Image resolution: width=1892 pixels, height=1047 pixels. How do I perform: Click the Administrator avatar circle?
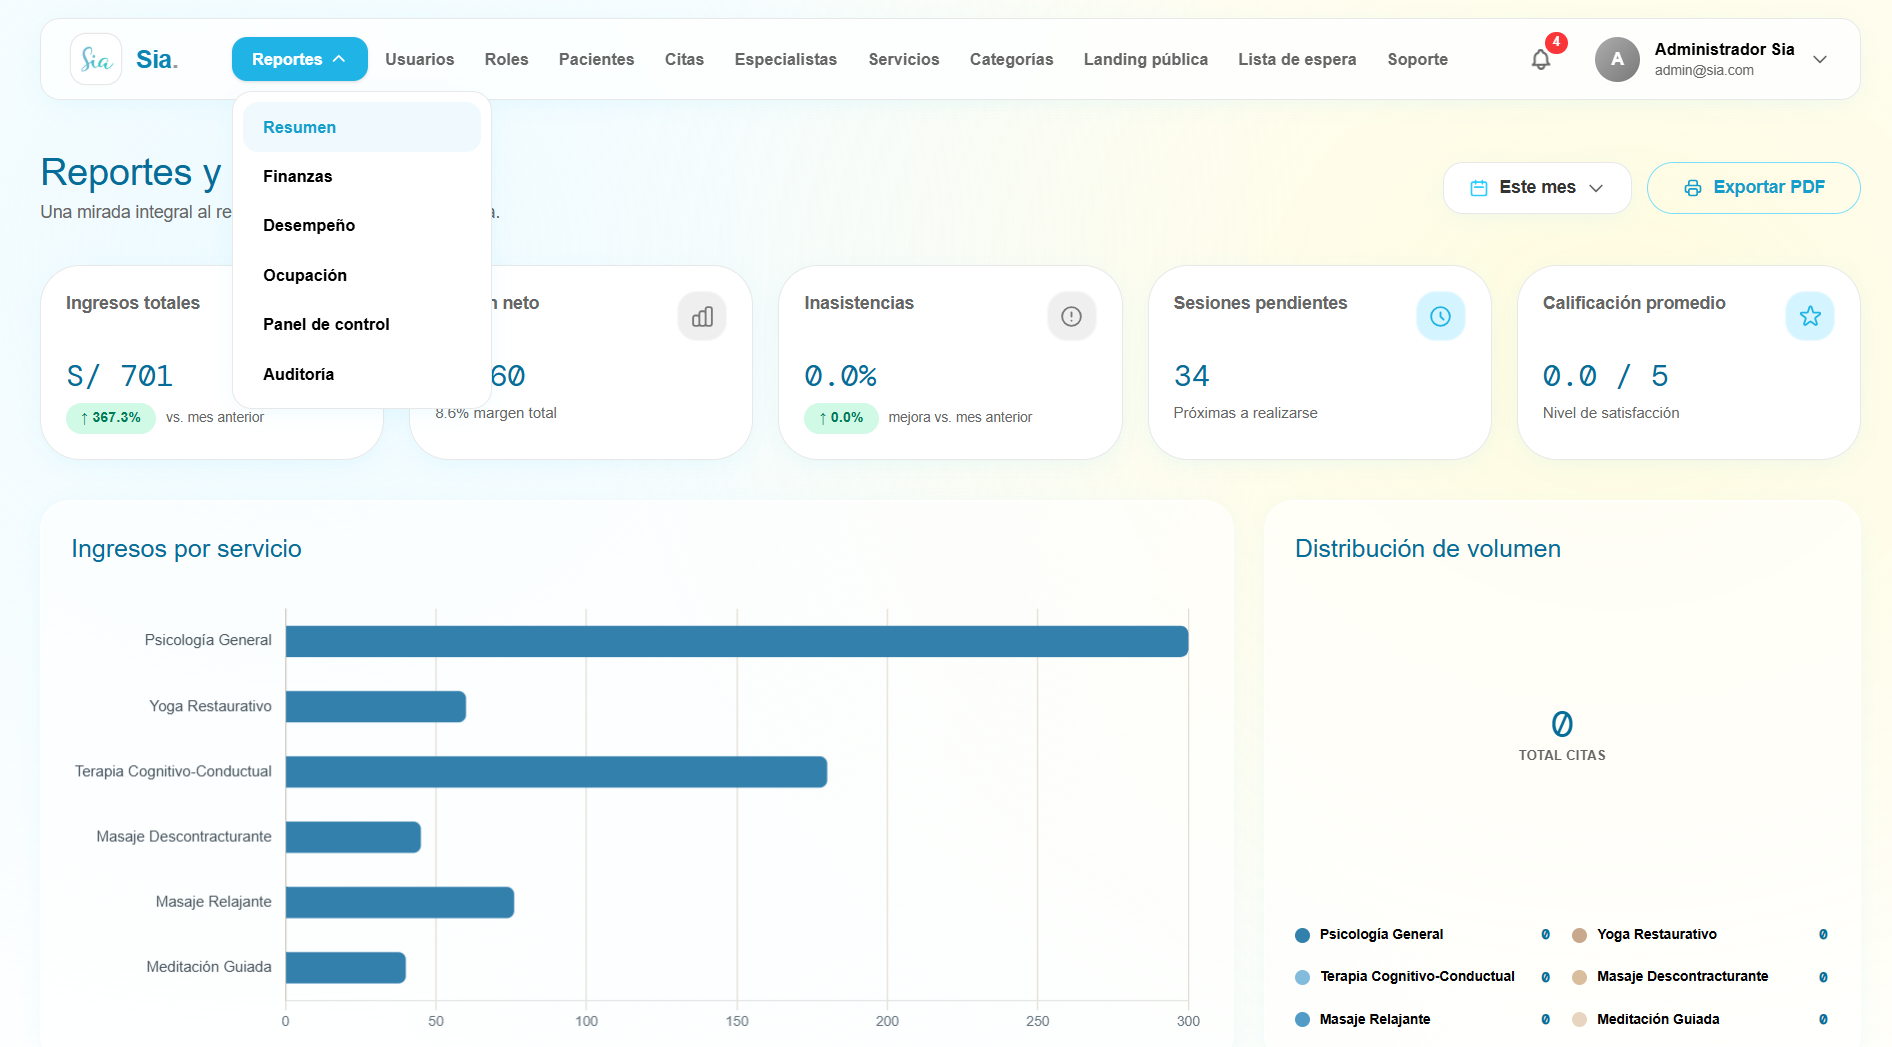click(1617, 59)
